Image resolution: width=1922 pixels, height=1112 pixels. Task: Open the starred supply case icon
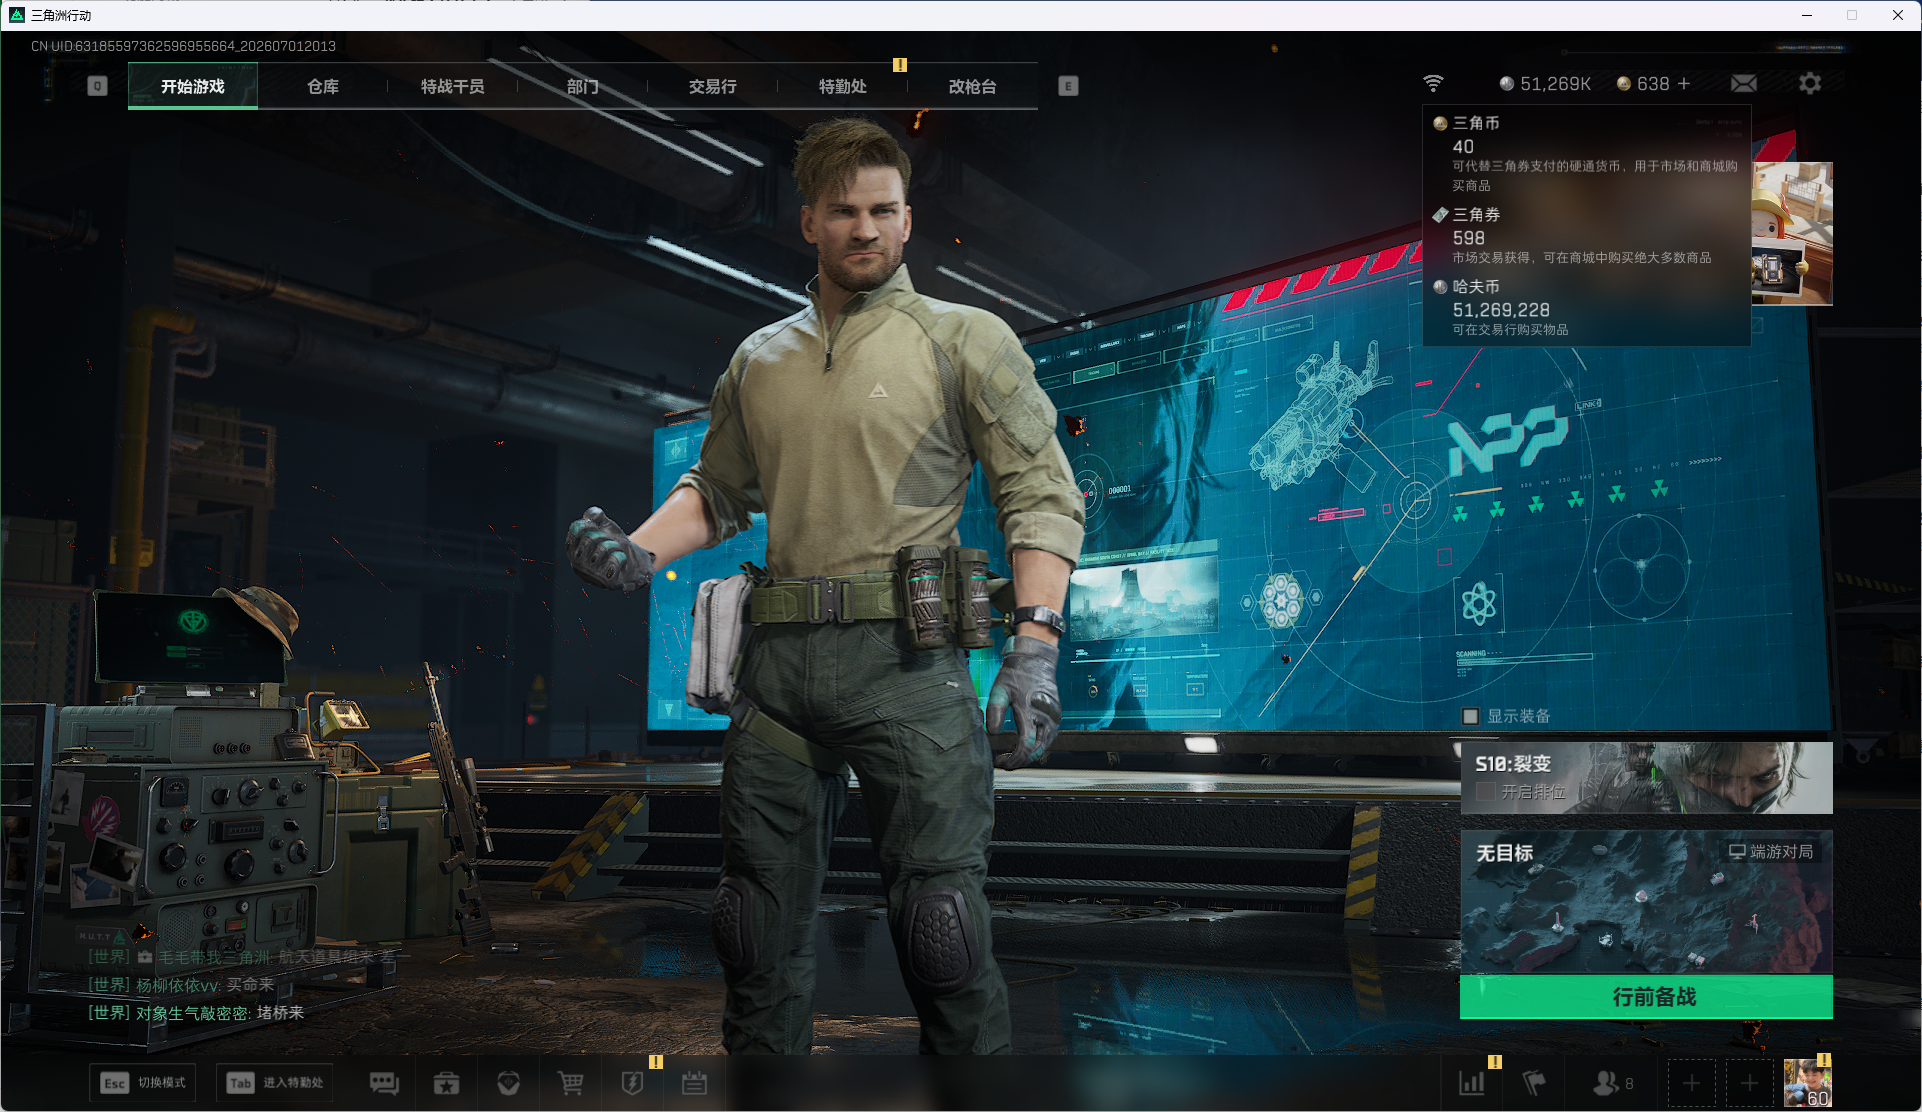446,1083
